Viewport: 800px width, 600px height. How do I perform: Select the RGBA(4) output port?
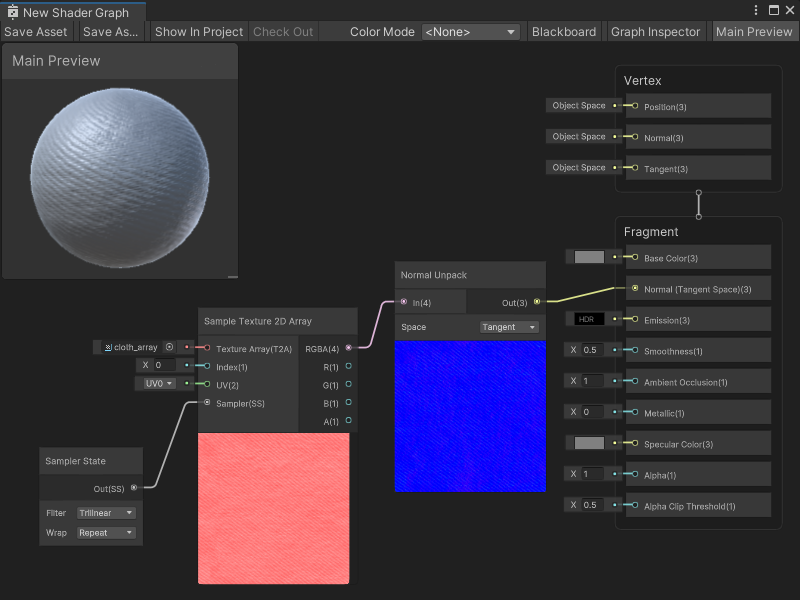coord(348,347)
